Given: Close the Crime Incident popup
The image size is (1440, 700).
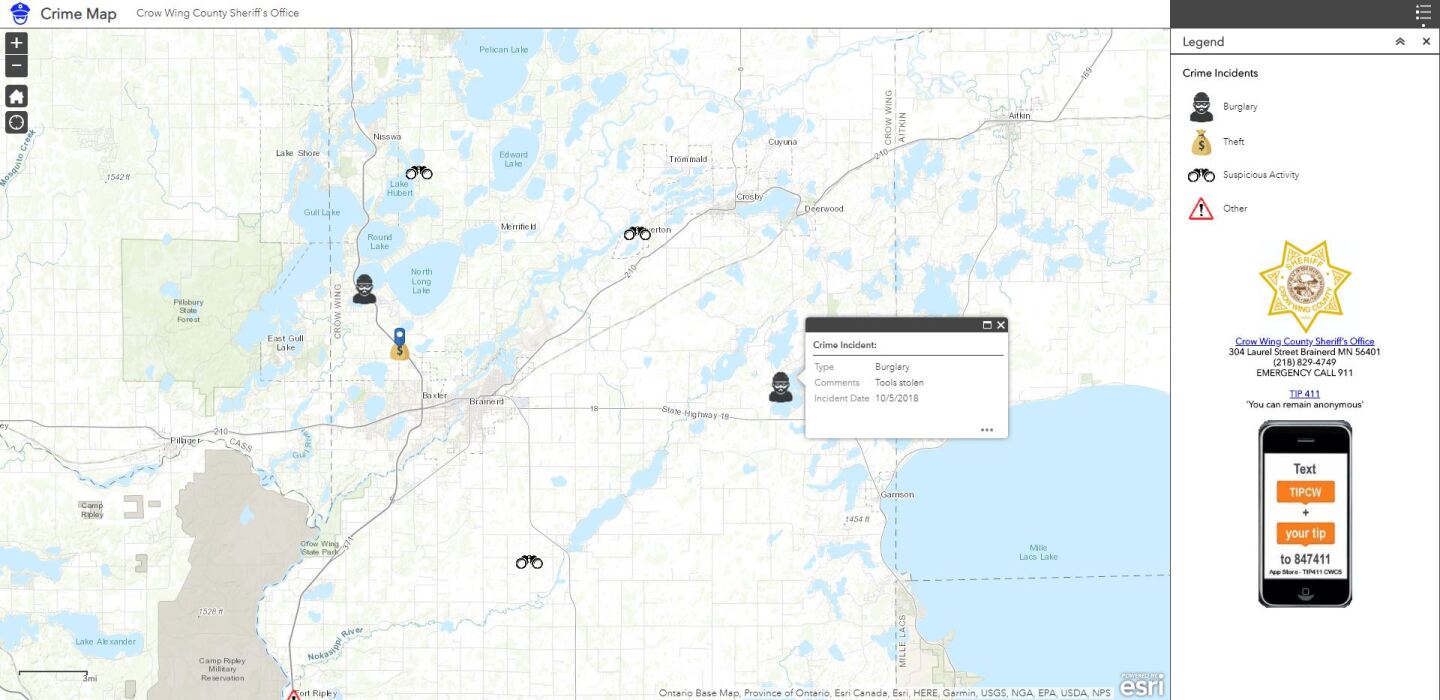Looking at the screenshot, I should [x=1001, y=325].
